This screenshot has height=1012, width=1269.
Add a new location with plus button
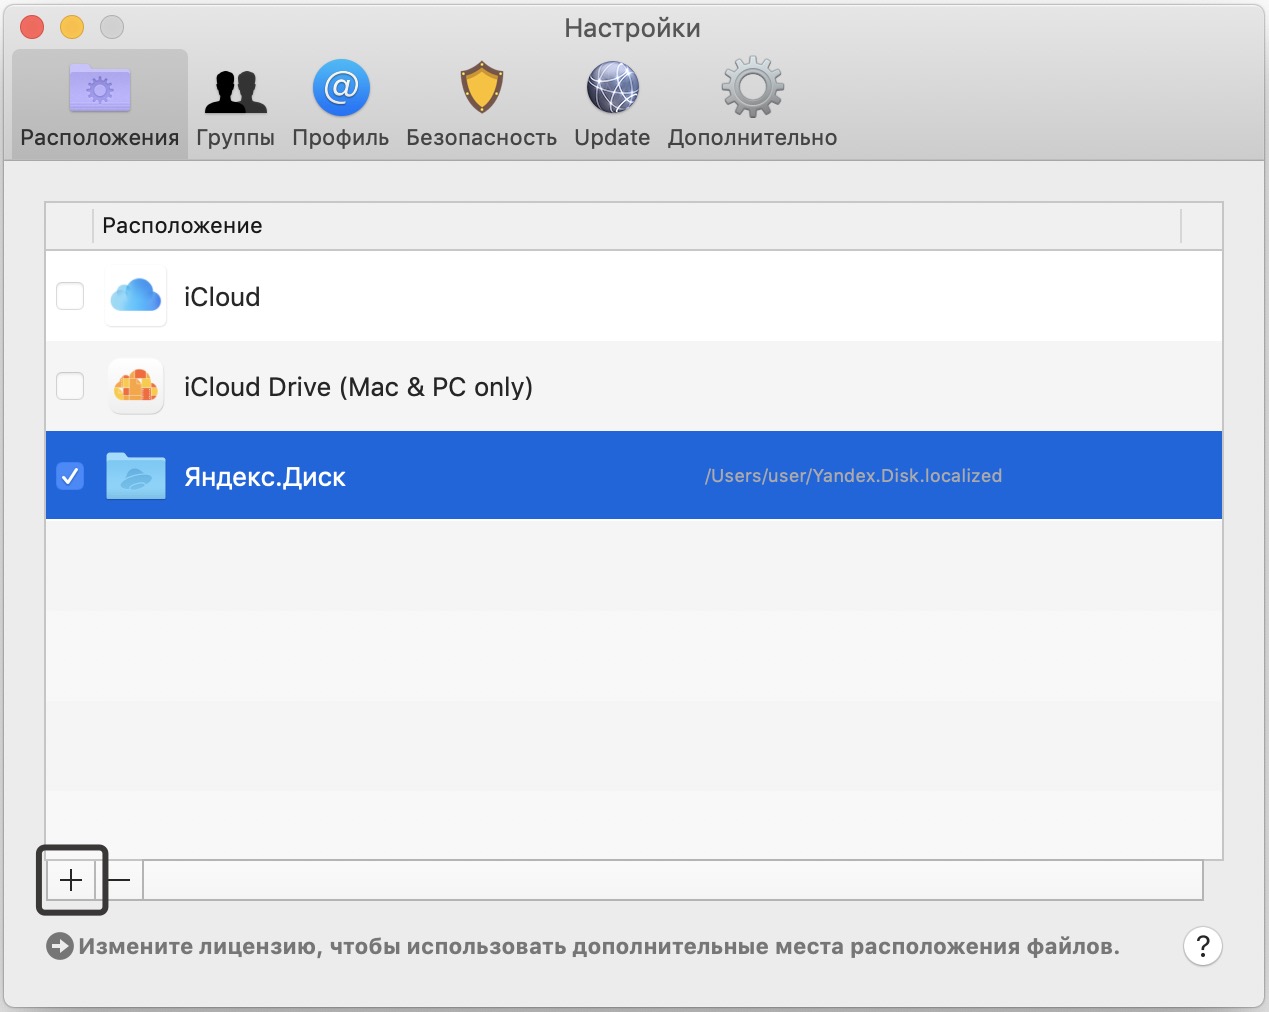71,880
